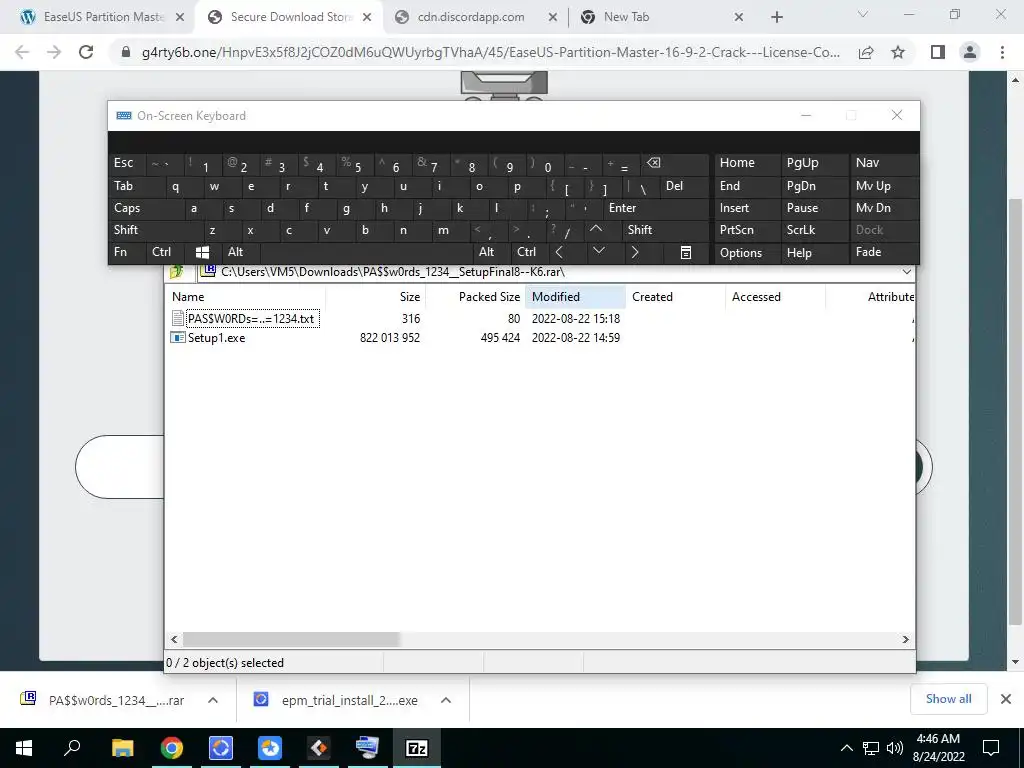The height and width of the screenshot is (768, 1024).
Task: Sort files by Packed Size column
Action: tap(475, 296)
